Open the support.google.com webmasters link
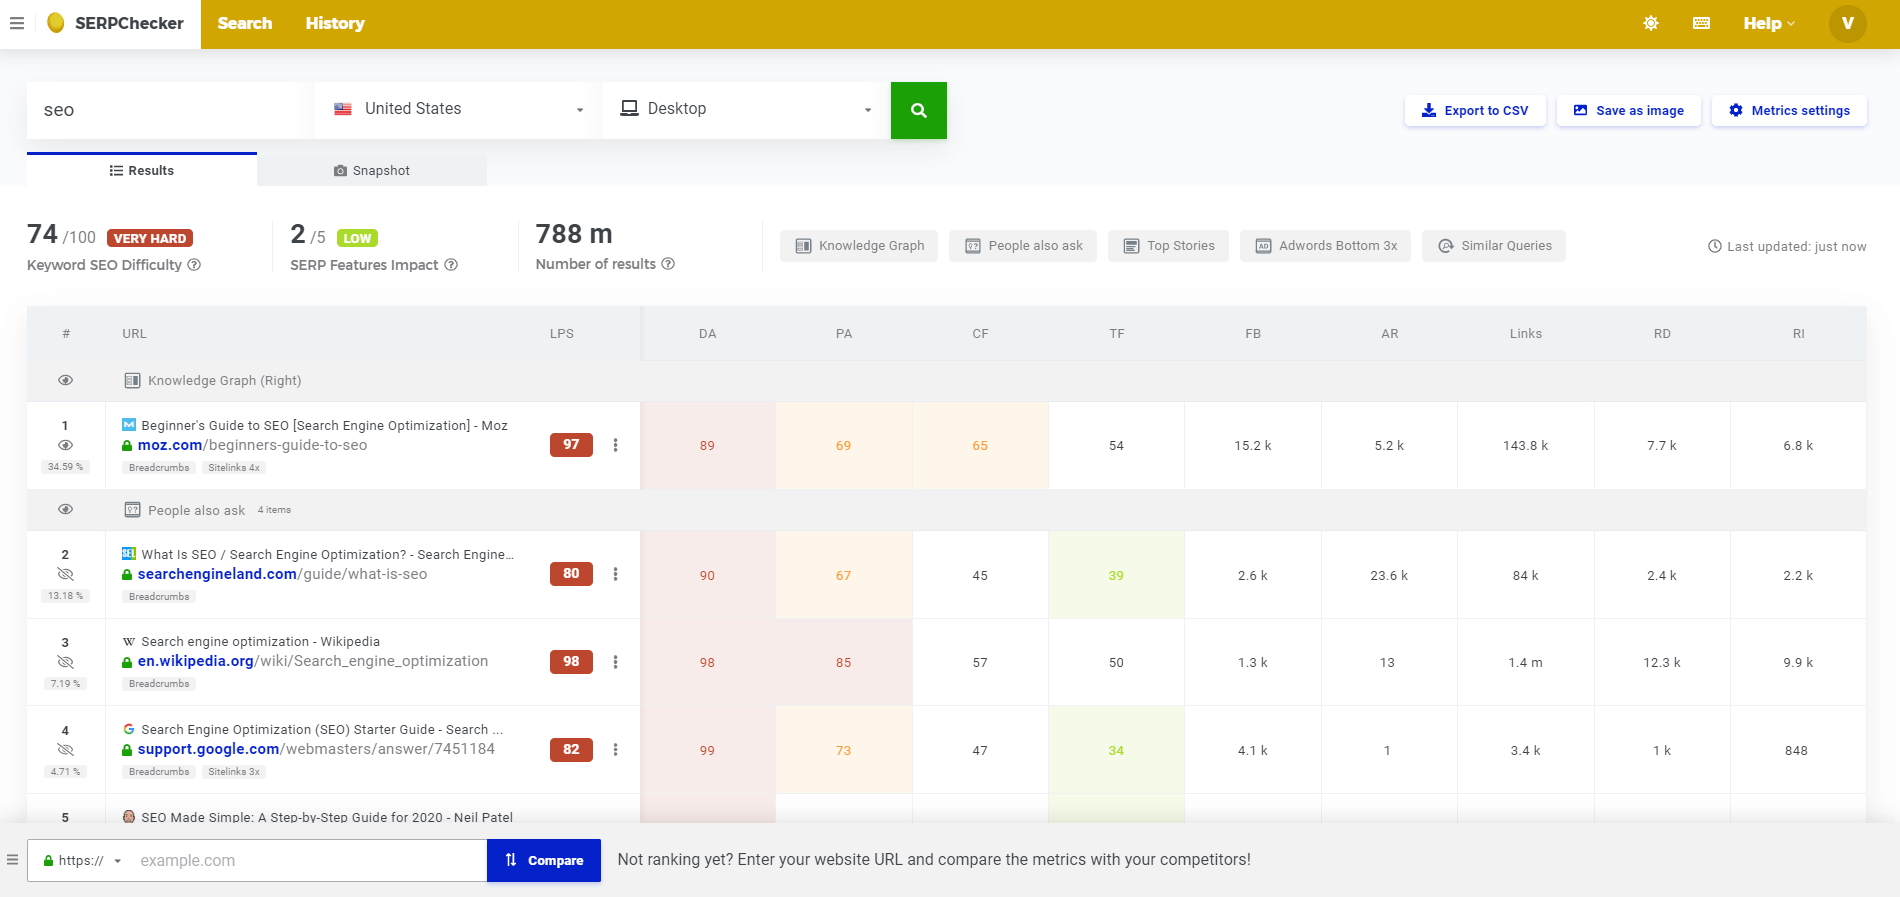Image resolution: width=1900 pixels, height=897 pixels. 316,749
